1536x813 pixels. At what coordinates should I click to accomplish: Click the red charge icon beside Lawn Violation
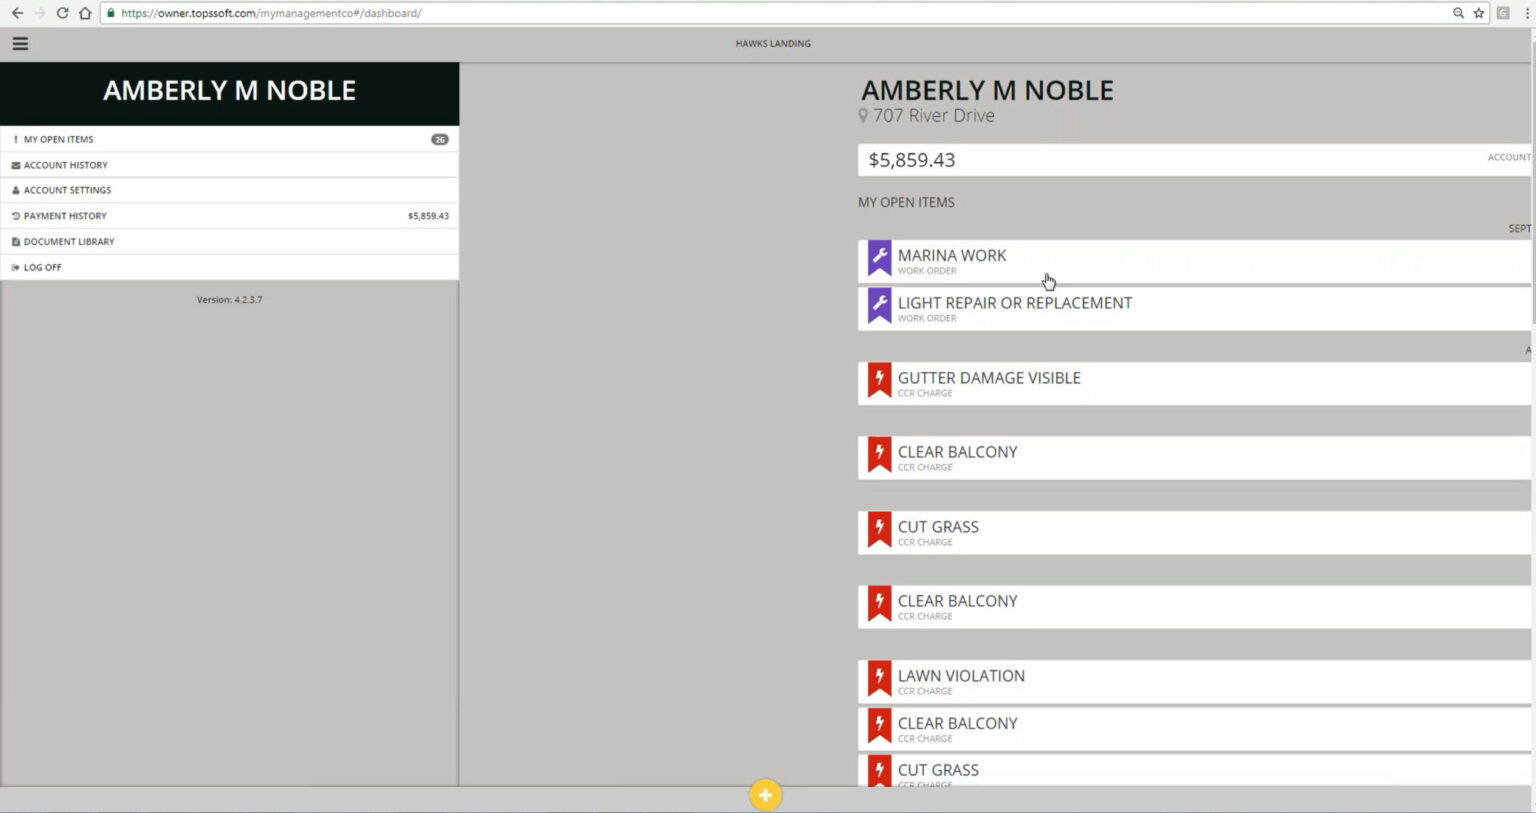(x=879, y=678)
